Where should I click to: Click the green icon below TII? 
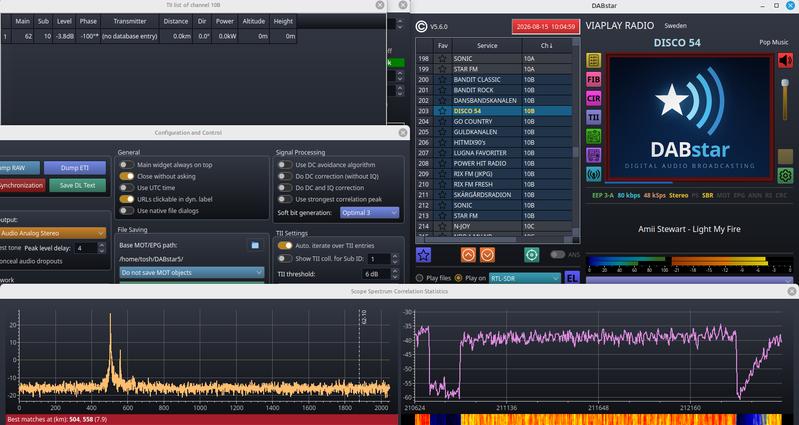click(593, 136)
